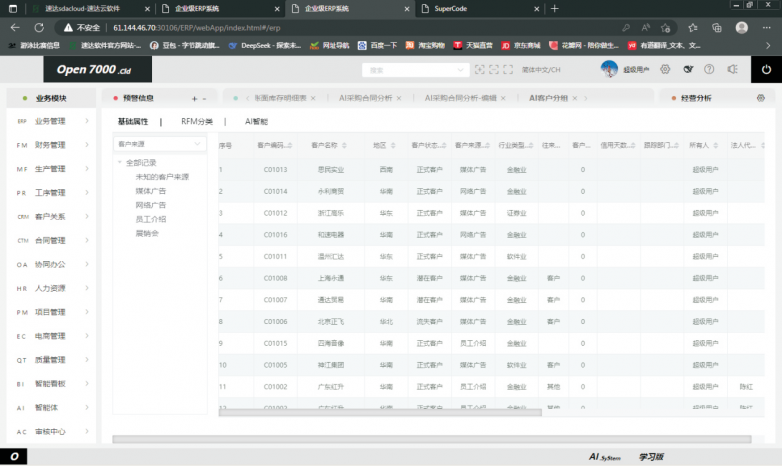Click the power logout icon
The height and width of the screenshot is (466, 782).
pyautogui.click(x=766, y=69)
